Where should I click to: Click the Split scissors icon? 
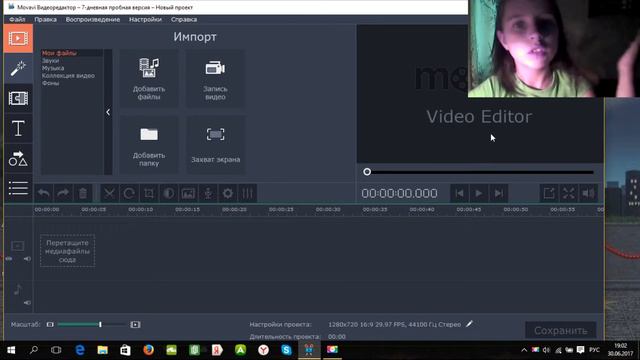(x=109, y=193)
